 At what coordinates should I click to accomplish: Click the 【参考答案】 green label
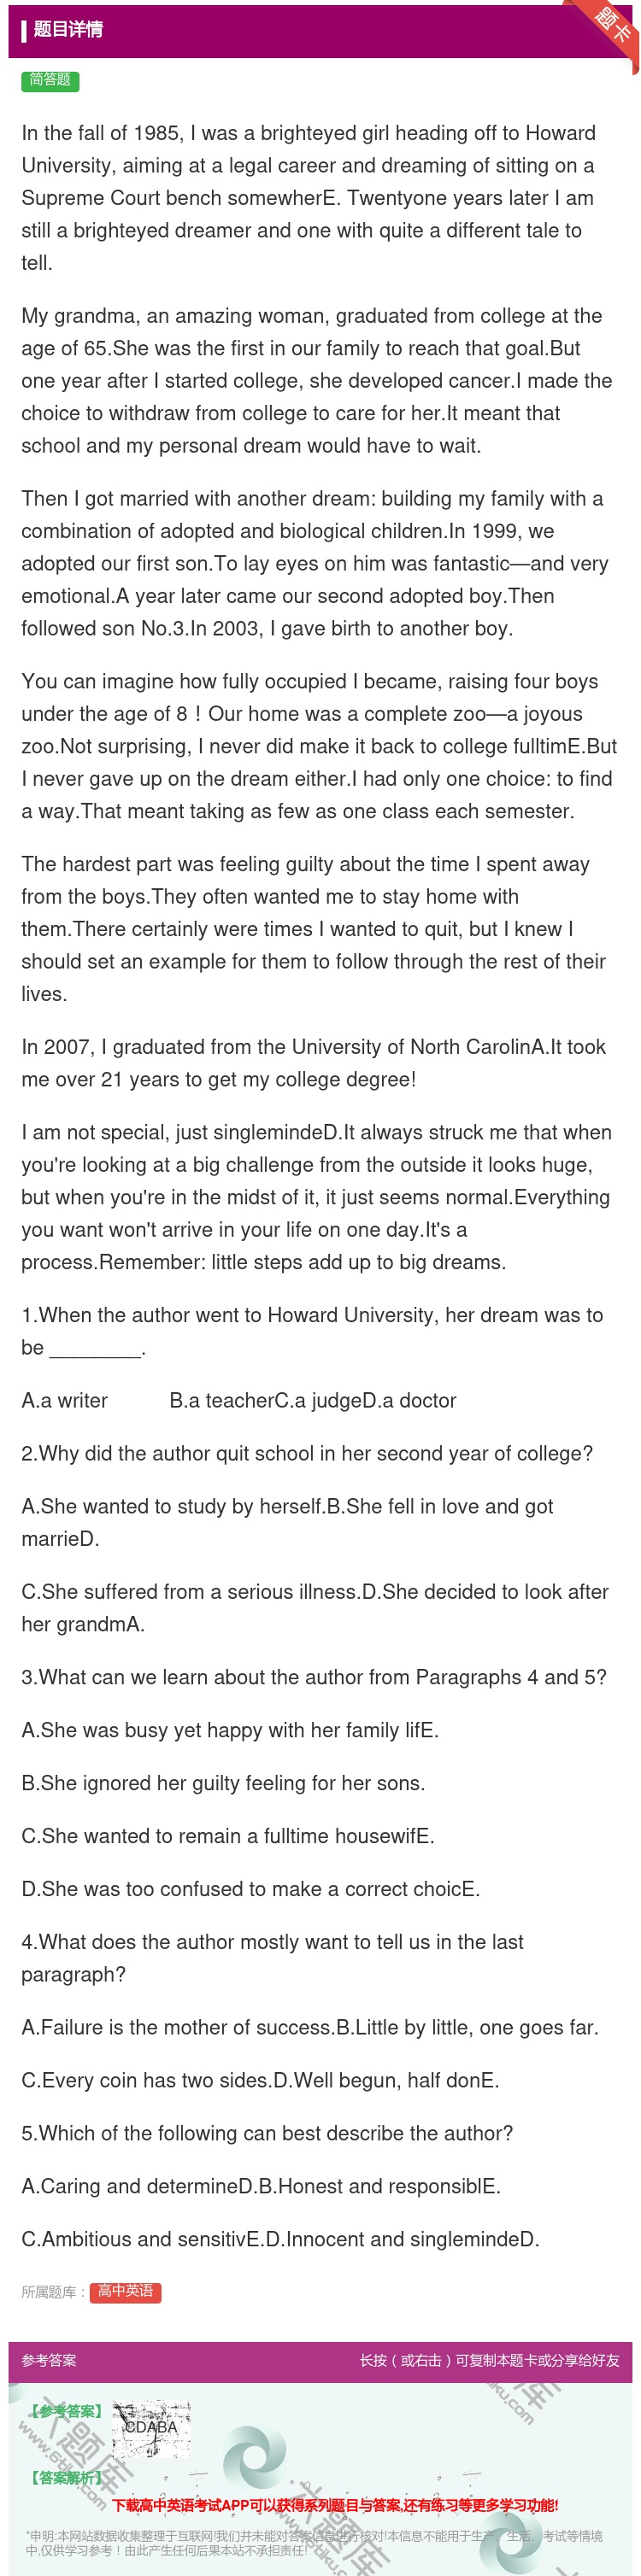click(x=66, y=2411)
